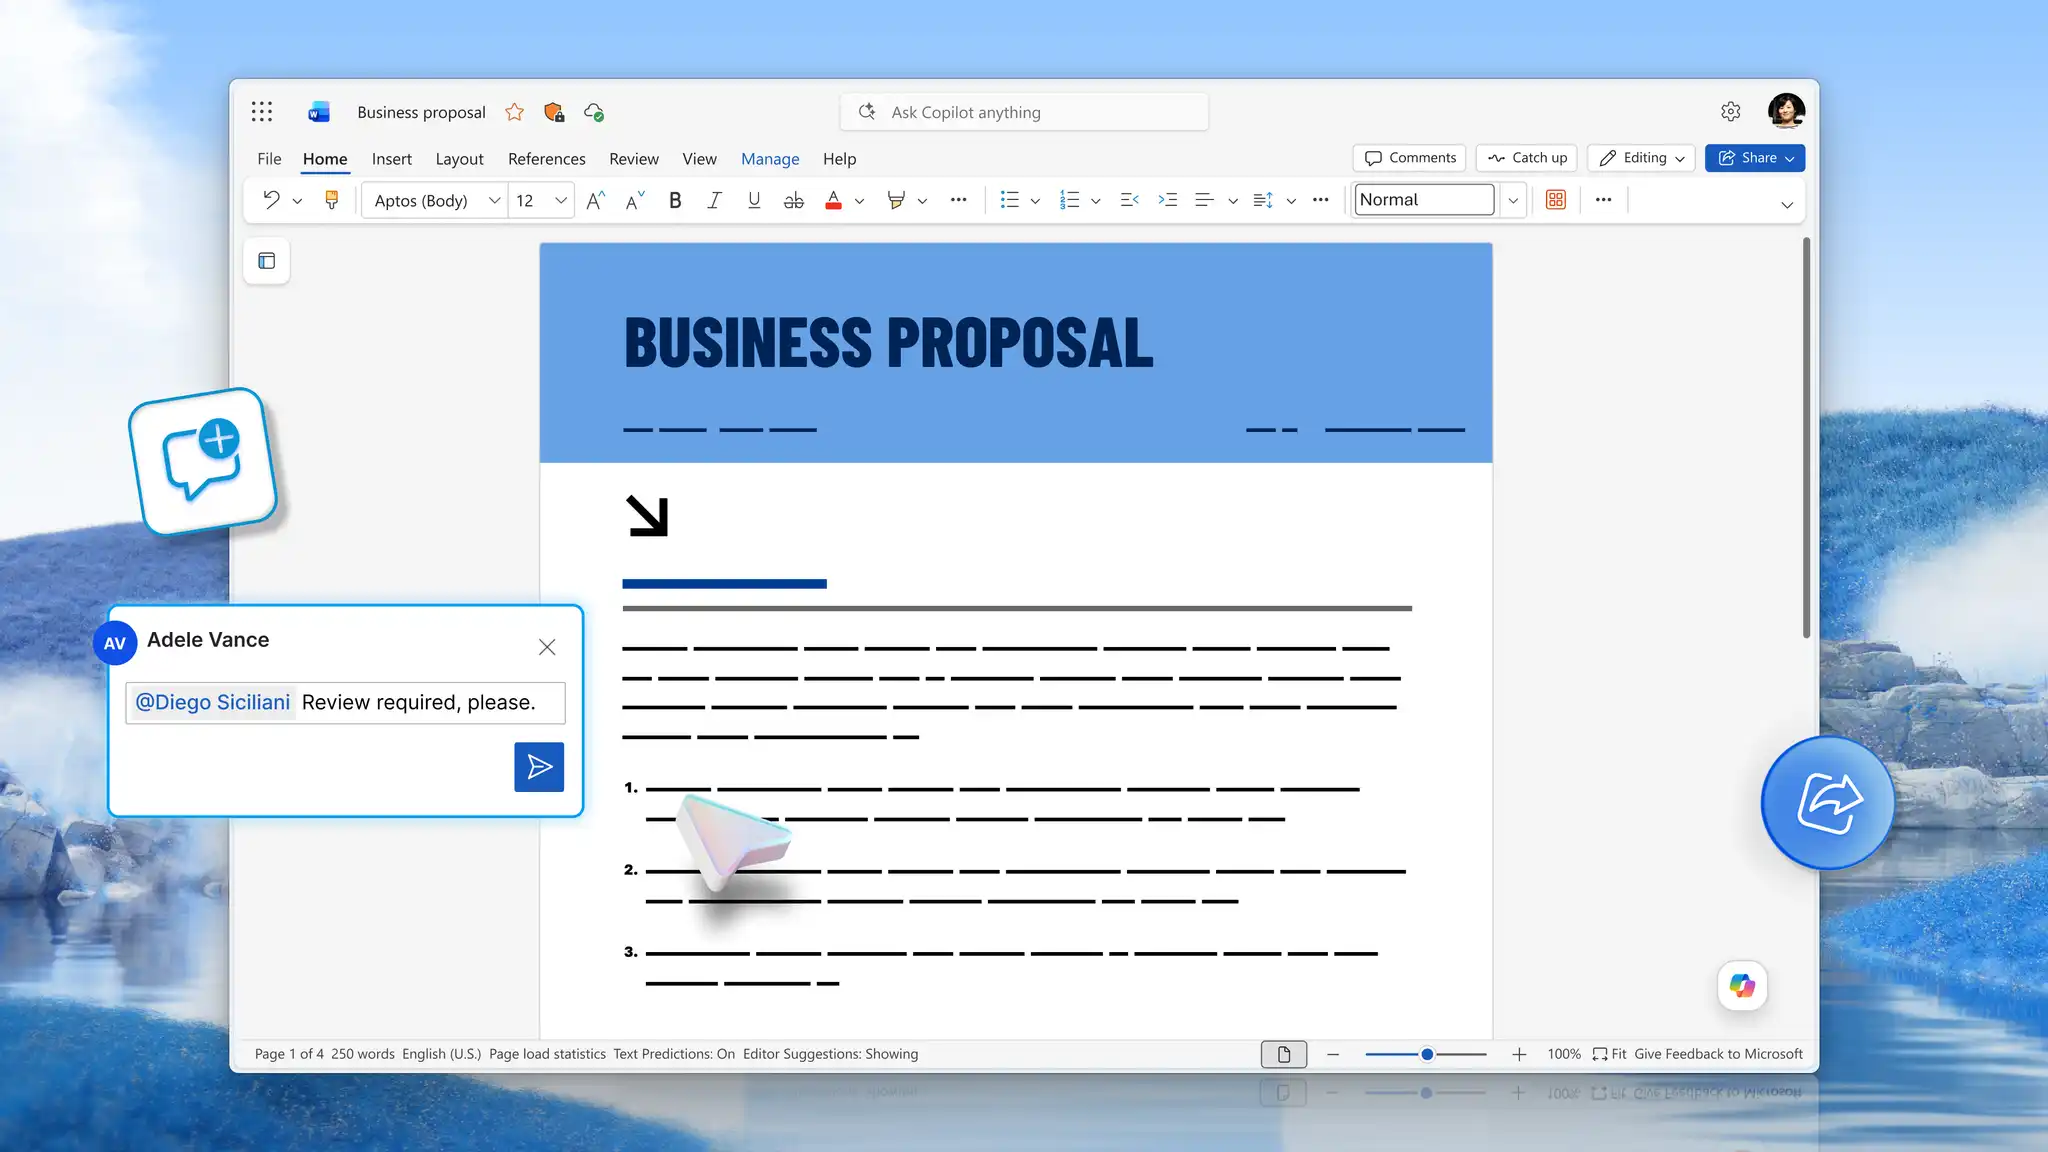
Task: Zoom out with the minus button
Action: (x=1333, y=1054)
